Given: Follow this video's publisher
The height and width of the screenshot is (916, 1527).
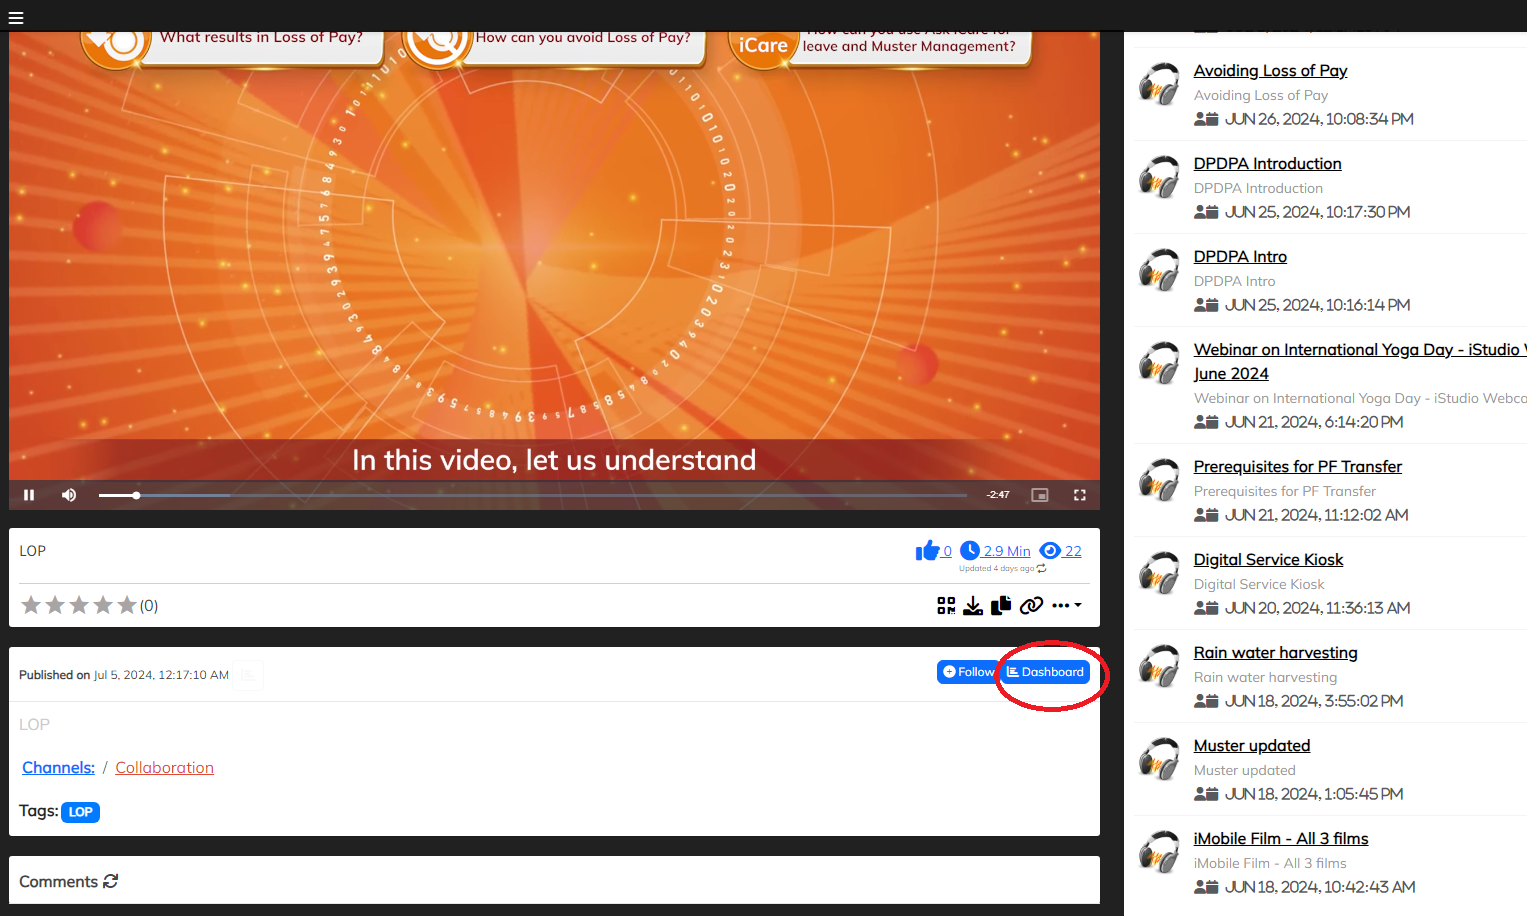Looking at the screenshot, I should [x=969, y=672].
